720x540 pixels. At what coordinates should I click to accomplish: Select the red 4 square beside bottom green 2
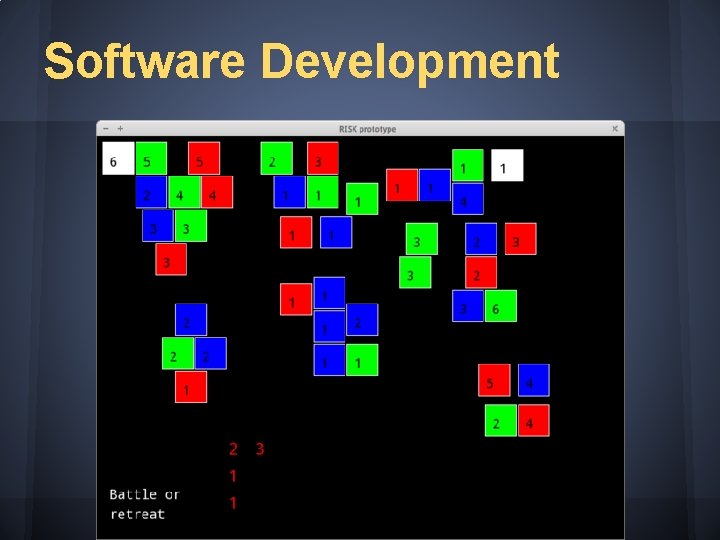(x=534, y=420)
